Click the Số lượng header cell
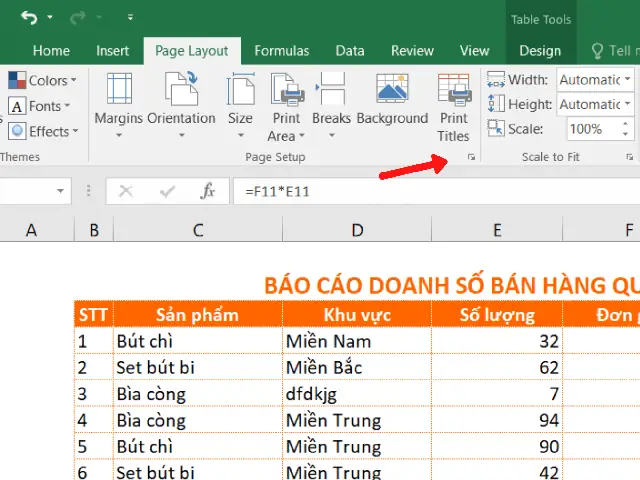 click(497, 314)
